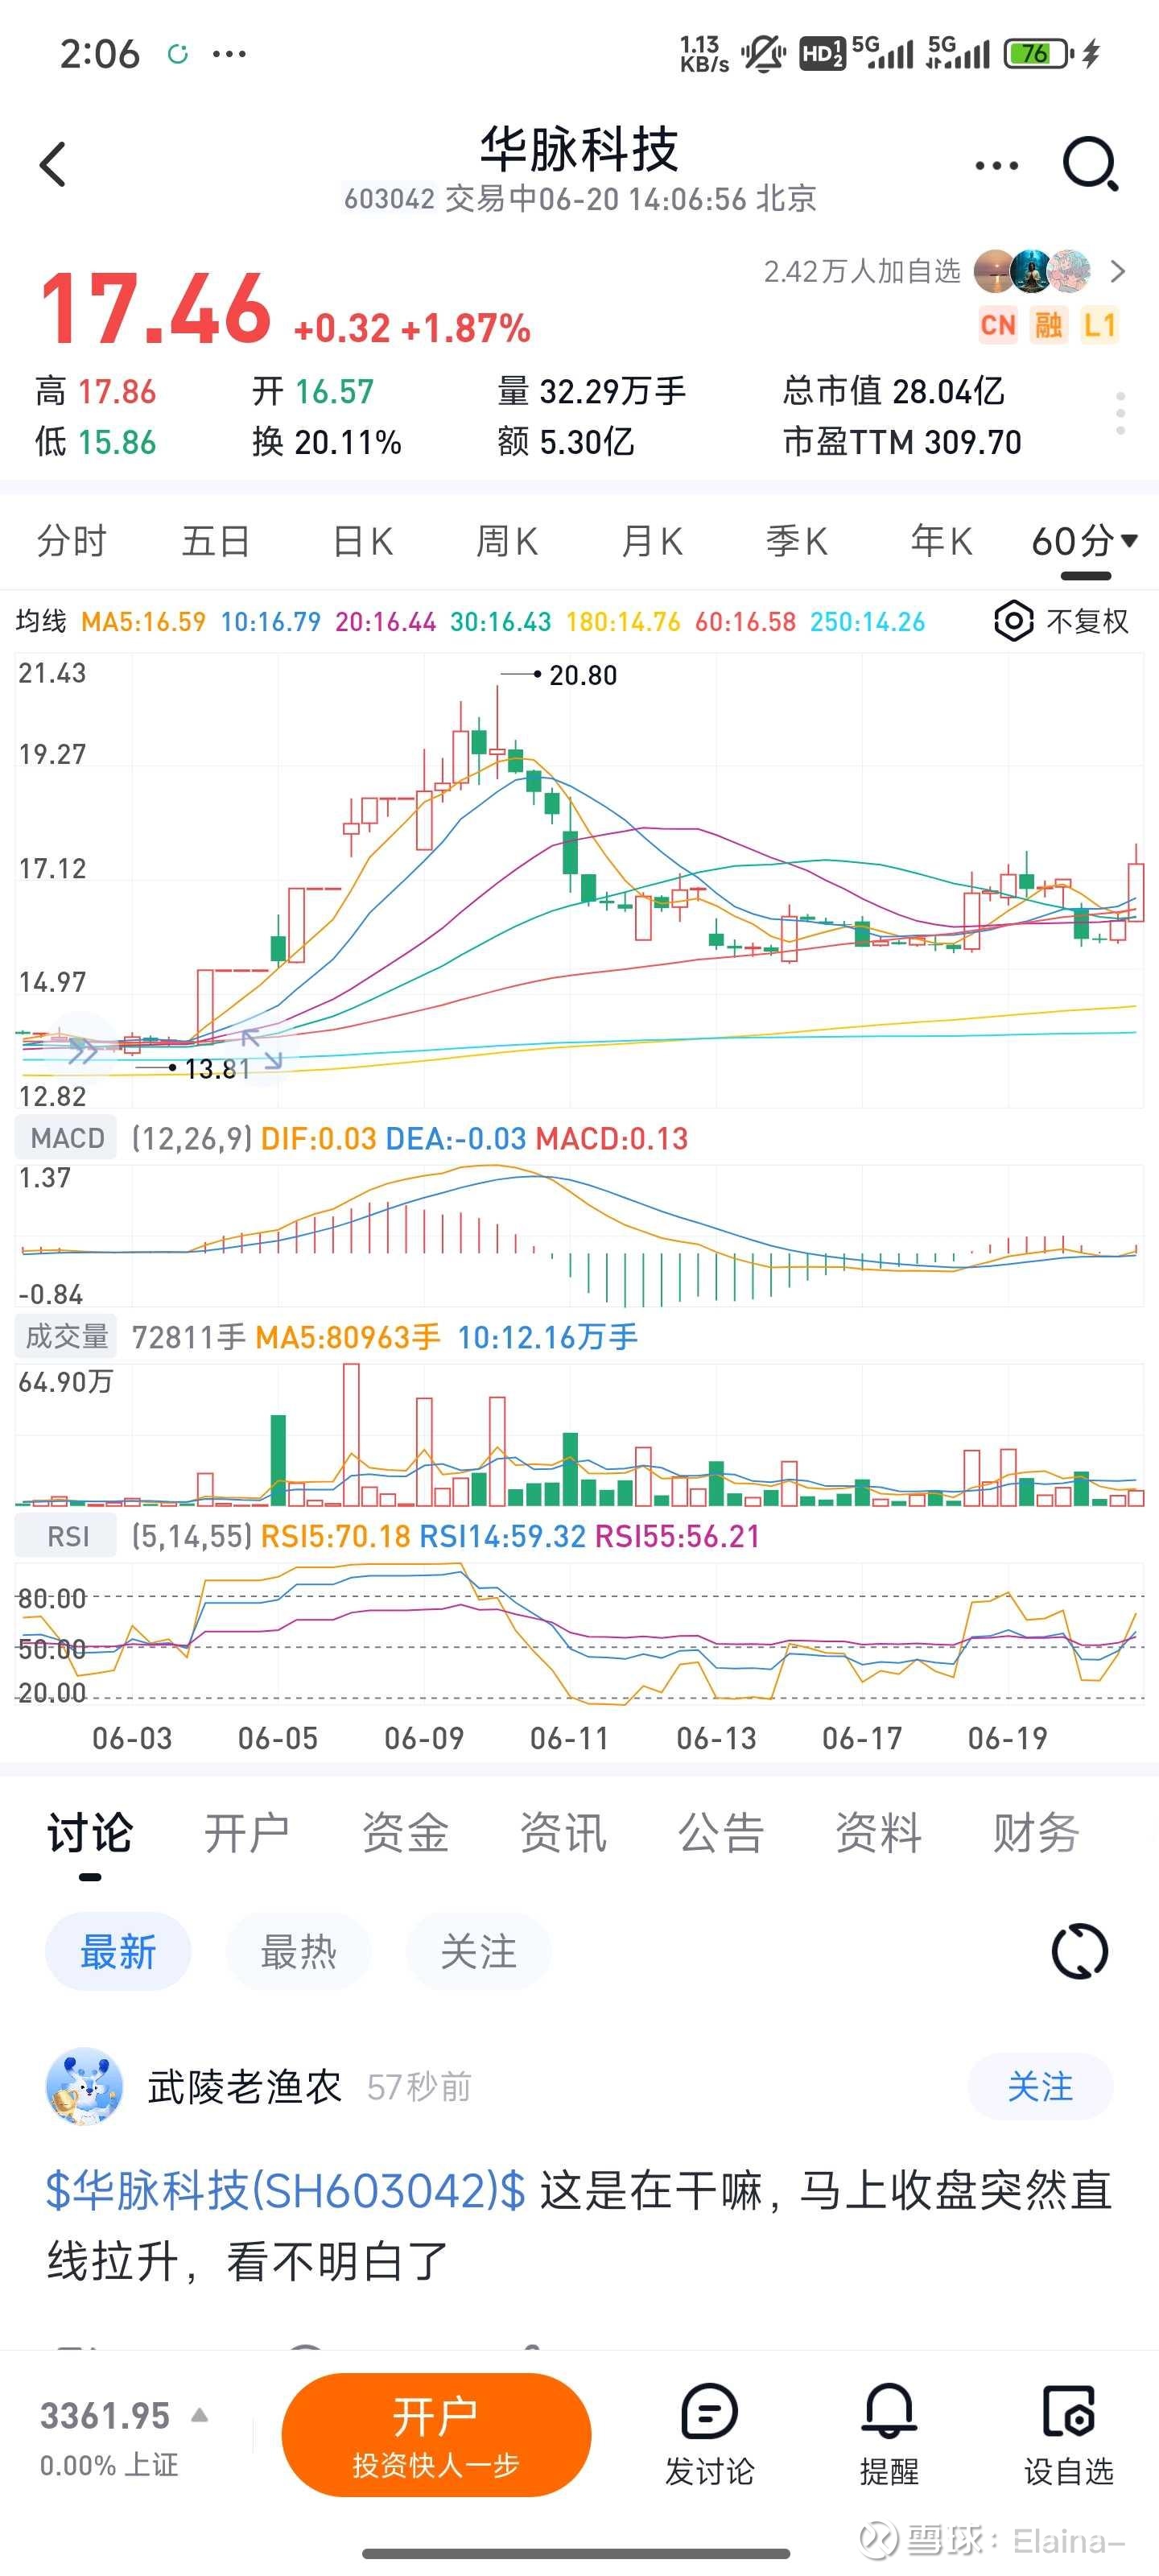Tap the chart fullscreen expand arrows icon
Screen dimensions: 1159x2576
(262, 1049)
